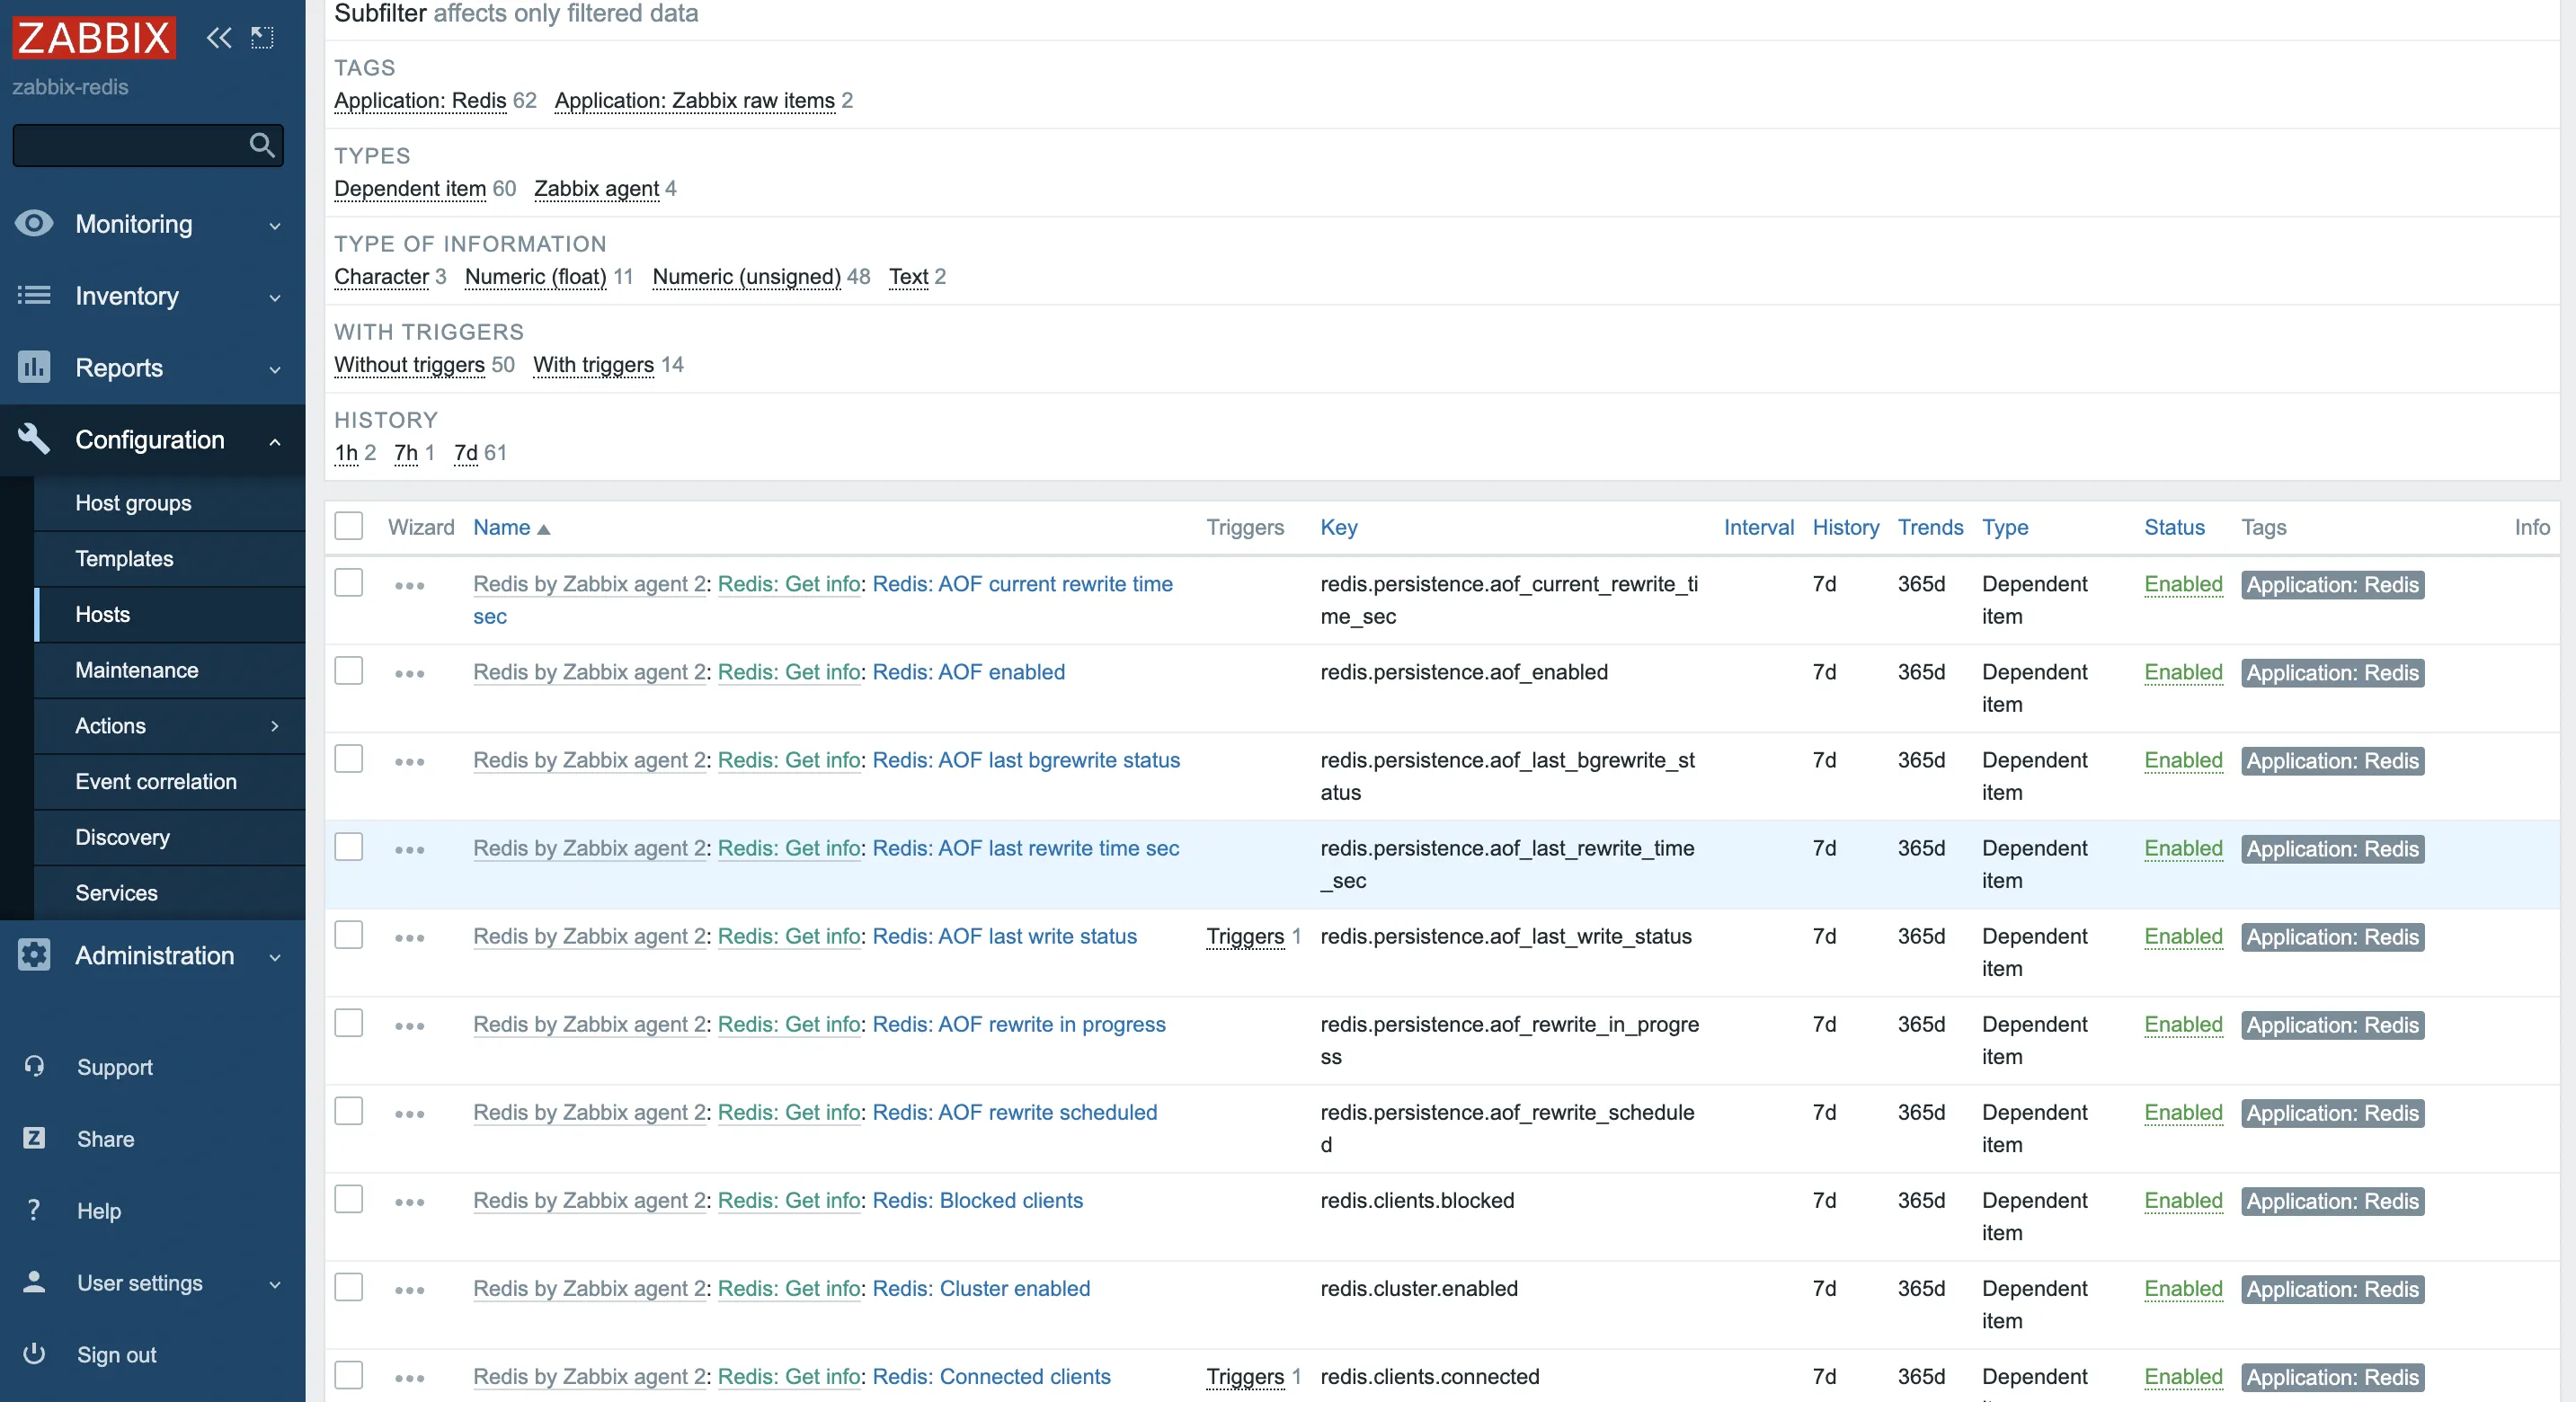Image resolution: width=2576 pixels, height=1402 pixels.
Task: Click the kiosk mode icon near logo
Action: 262,38
